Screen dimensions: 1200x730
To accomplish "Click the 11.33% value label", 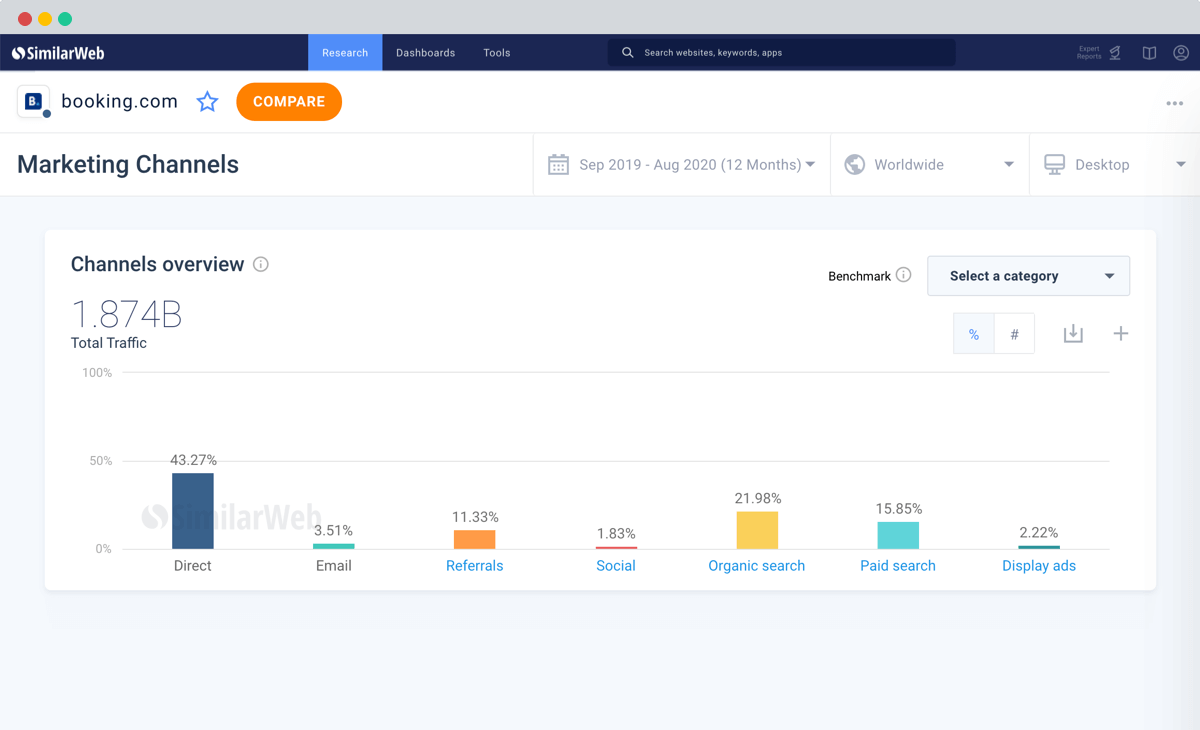I will point(475,517).
